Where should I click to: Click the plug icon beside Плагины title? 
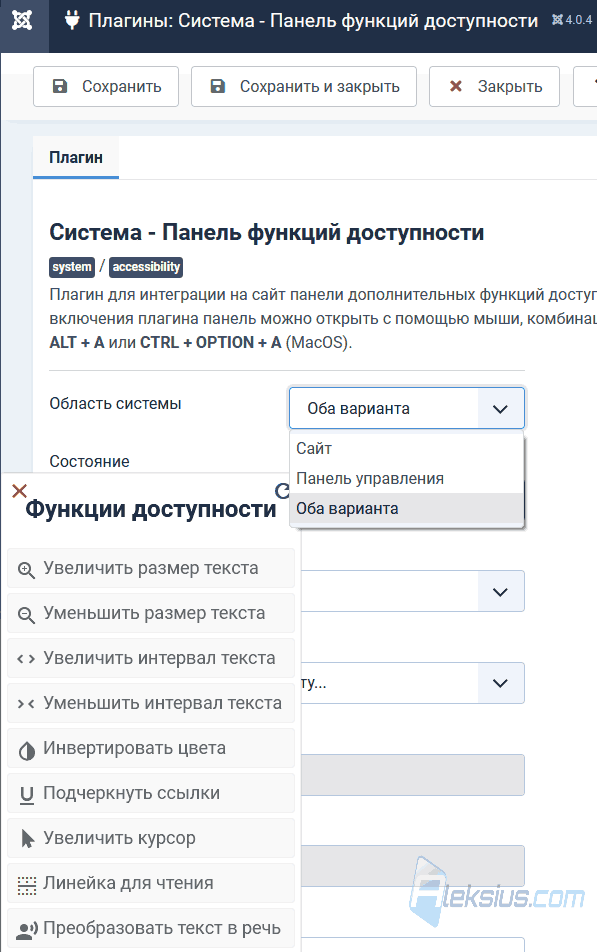click(72, 21)
